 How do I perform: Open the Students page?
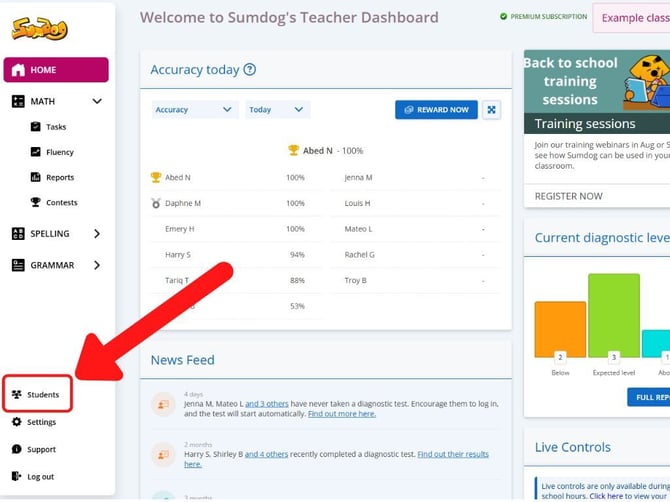[37, 394]
